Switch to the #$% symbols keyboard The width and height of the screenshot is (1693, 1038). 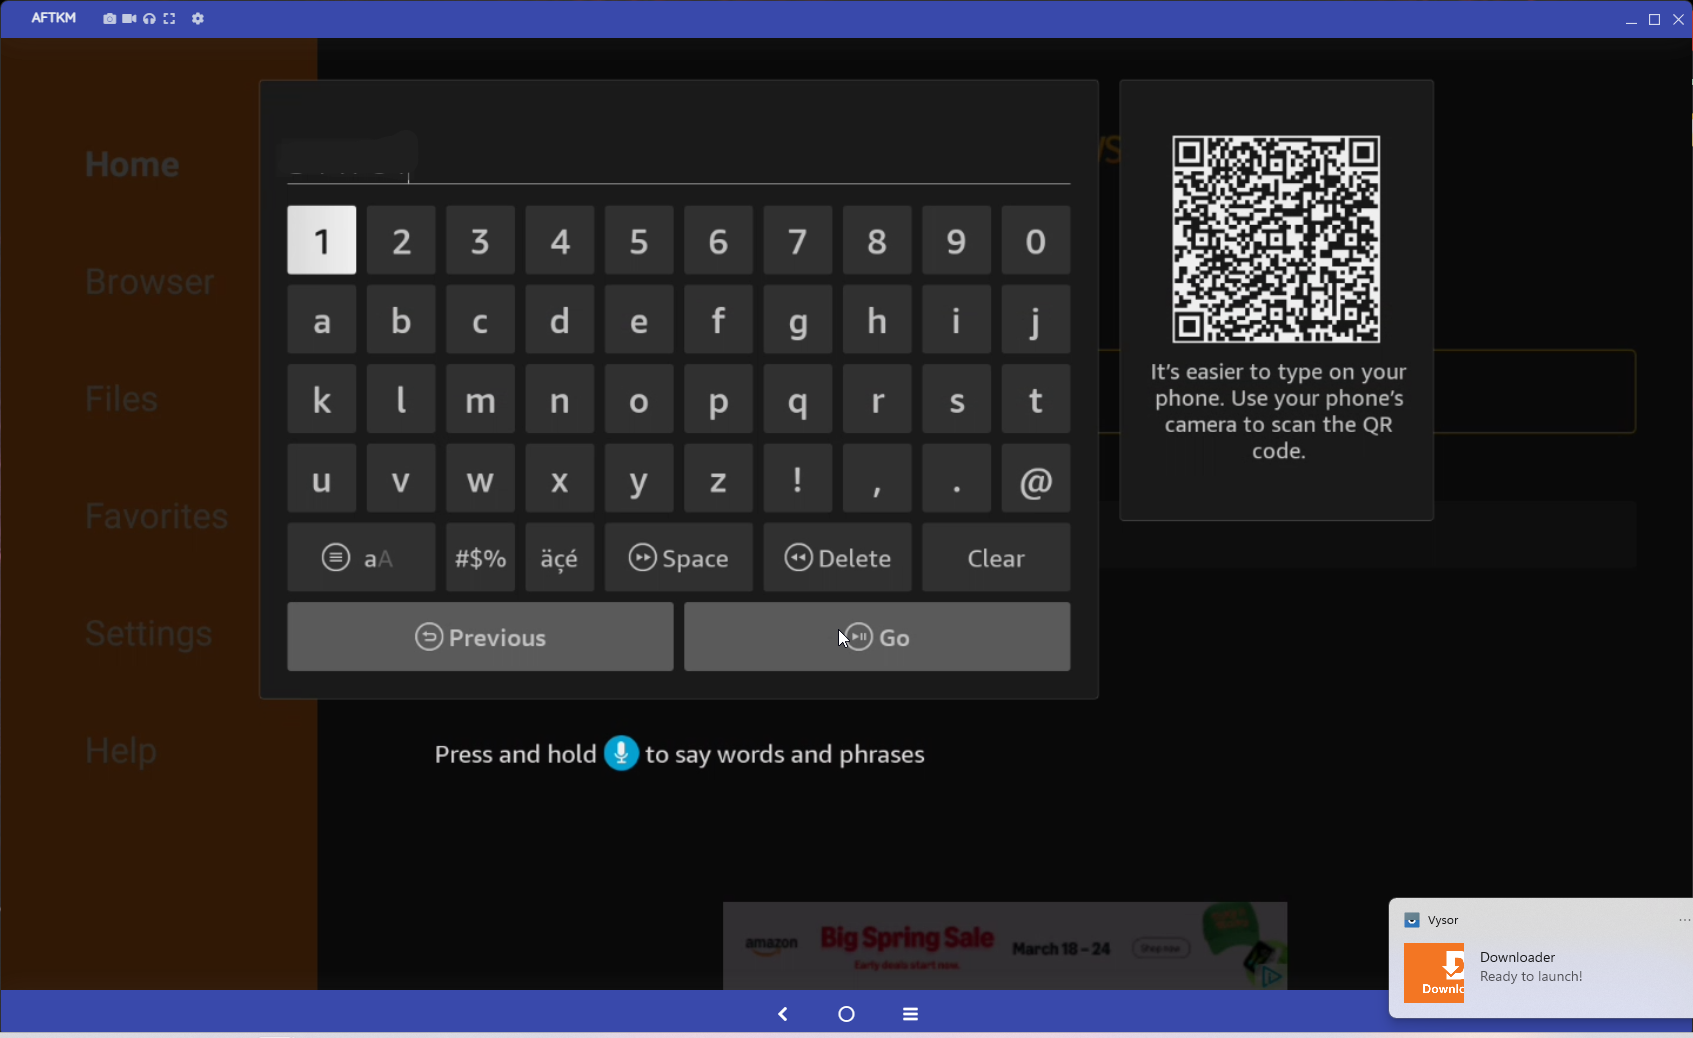click(480, 558)
